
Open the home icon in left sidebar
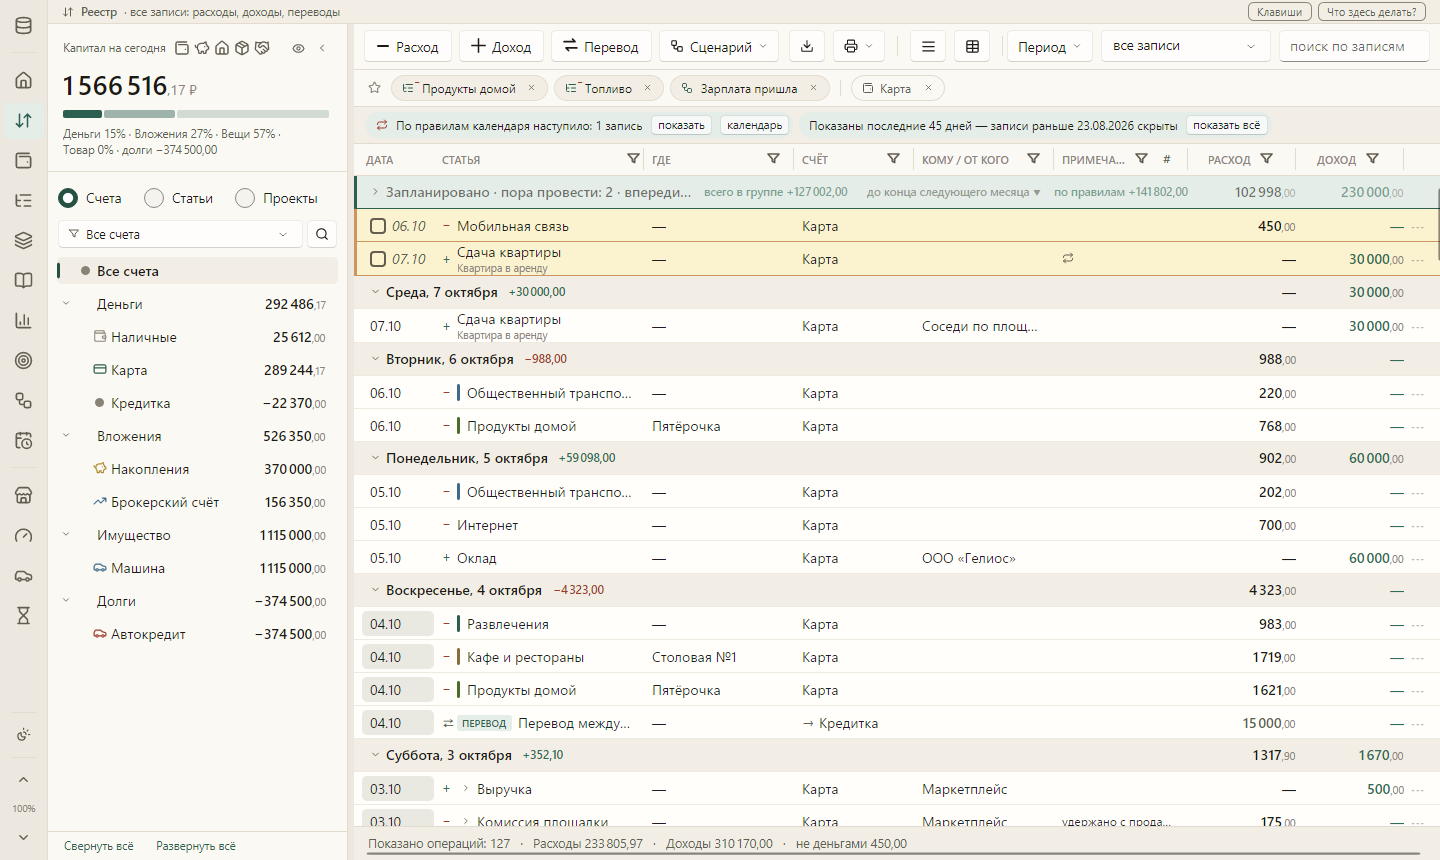(24, 80)
